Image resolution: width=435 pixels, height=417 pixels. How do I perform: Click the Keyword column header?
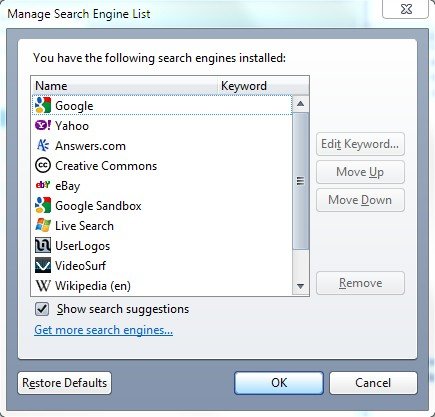coord(263,86)
